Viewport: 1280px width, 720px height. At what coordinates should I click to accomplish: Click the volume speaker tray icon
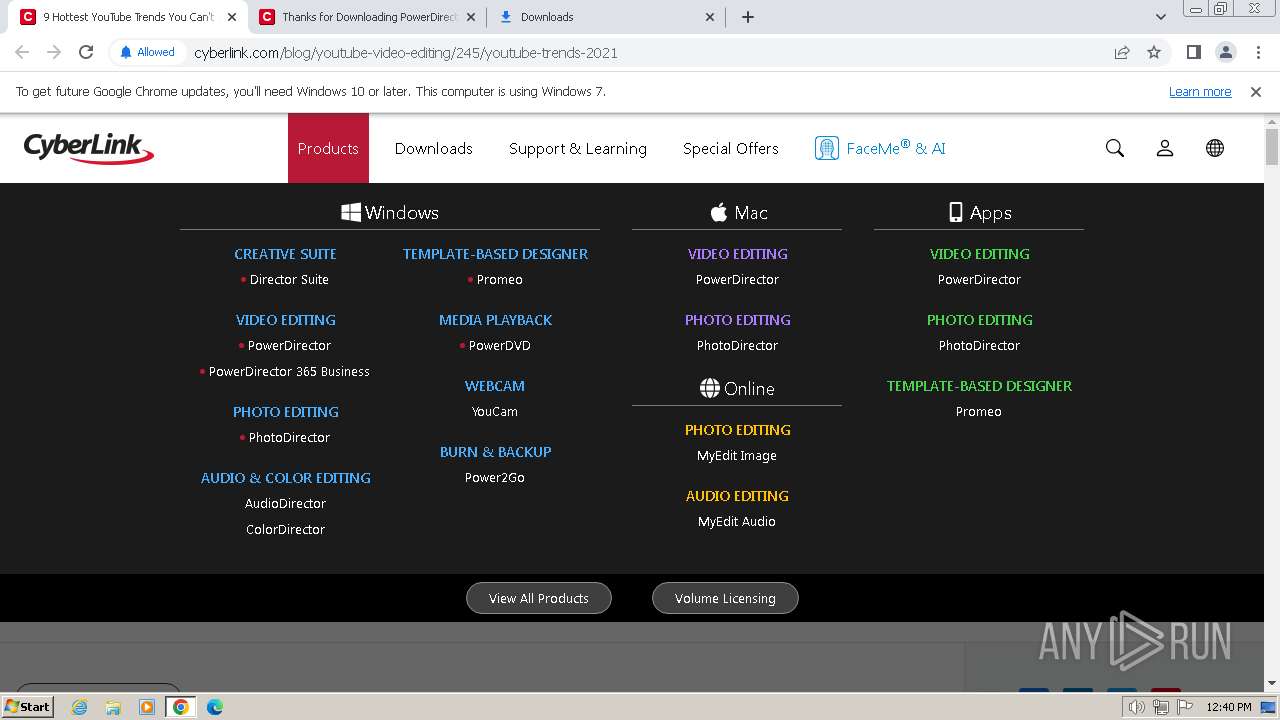coord(1137,707)
